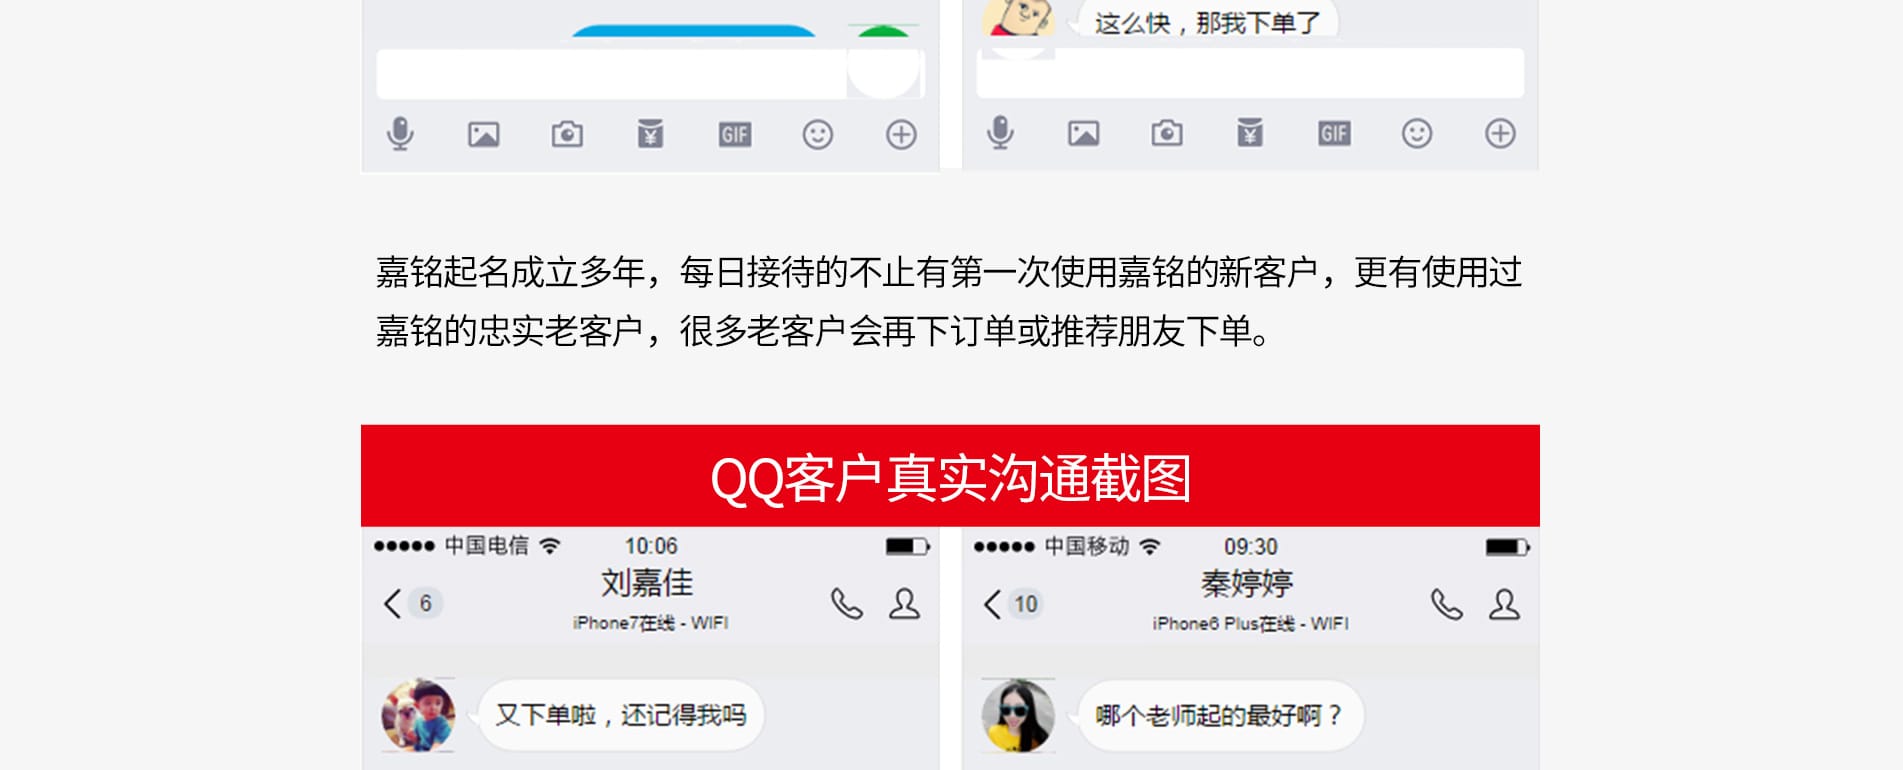Tap the microphone icon in left chat toolbar
The image size is (1903, 770).
pyautogui.click(x=400, y=134)
